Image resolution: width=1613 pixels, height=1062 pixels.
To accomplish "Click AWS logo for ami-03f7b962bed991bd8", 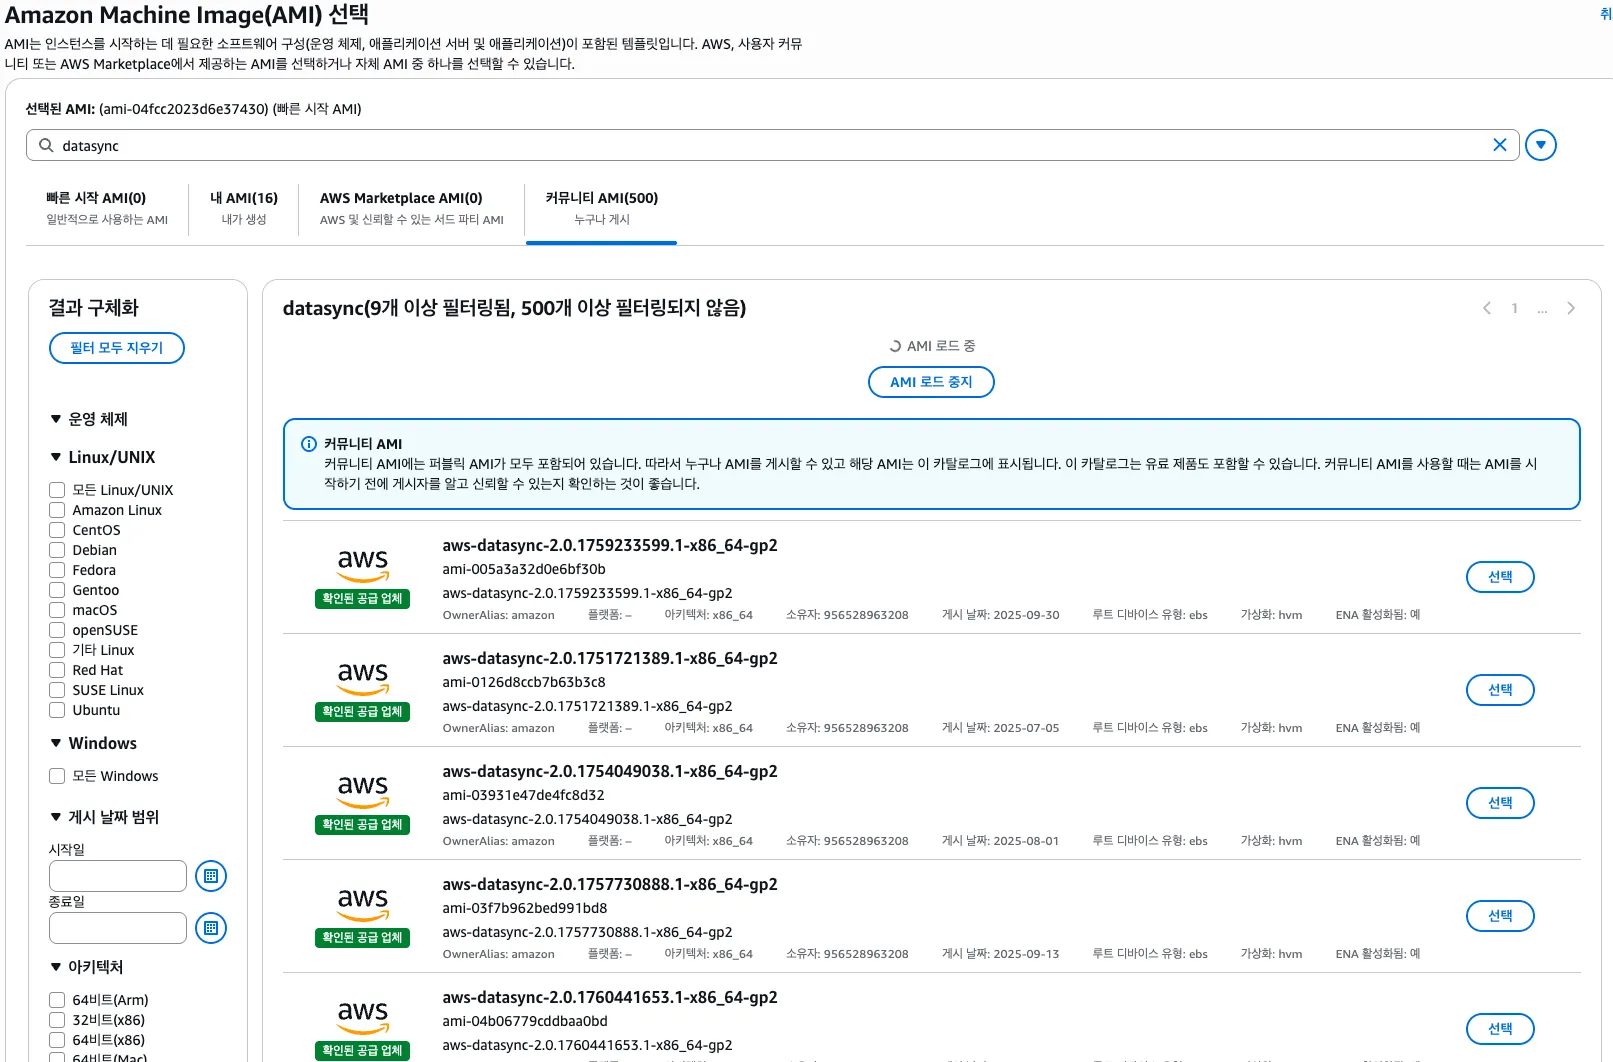I will pos(362,904).
